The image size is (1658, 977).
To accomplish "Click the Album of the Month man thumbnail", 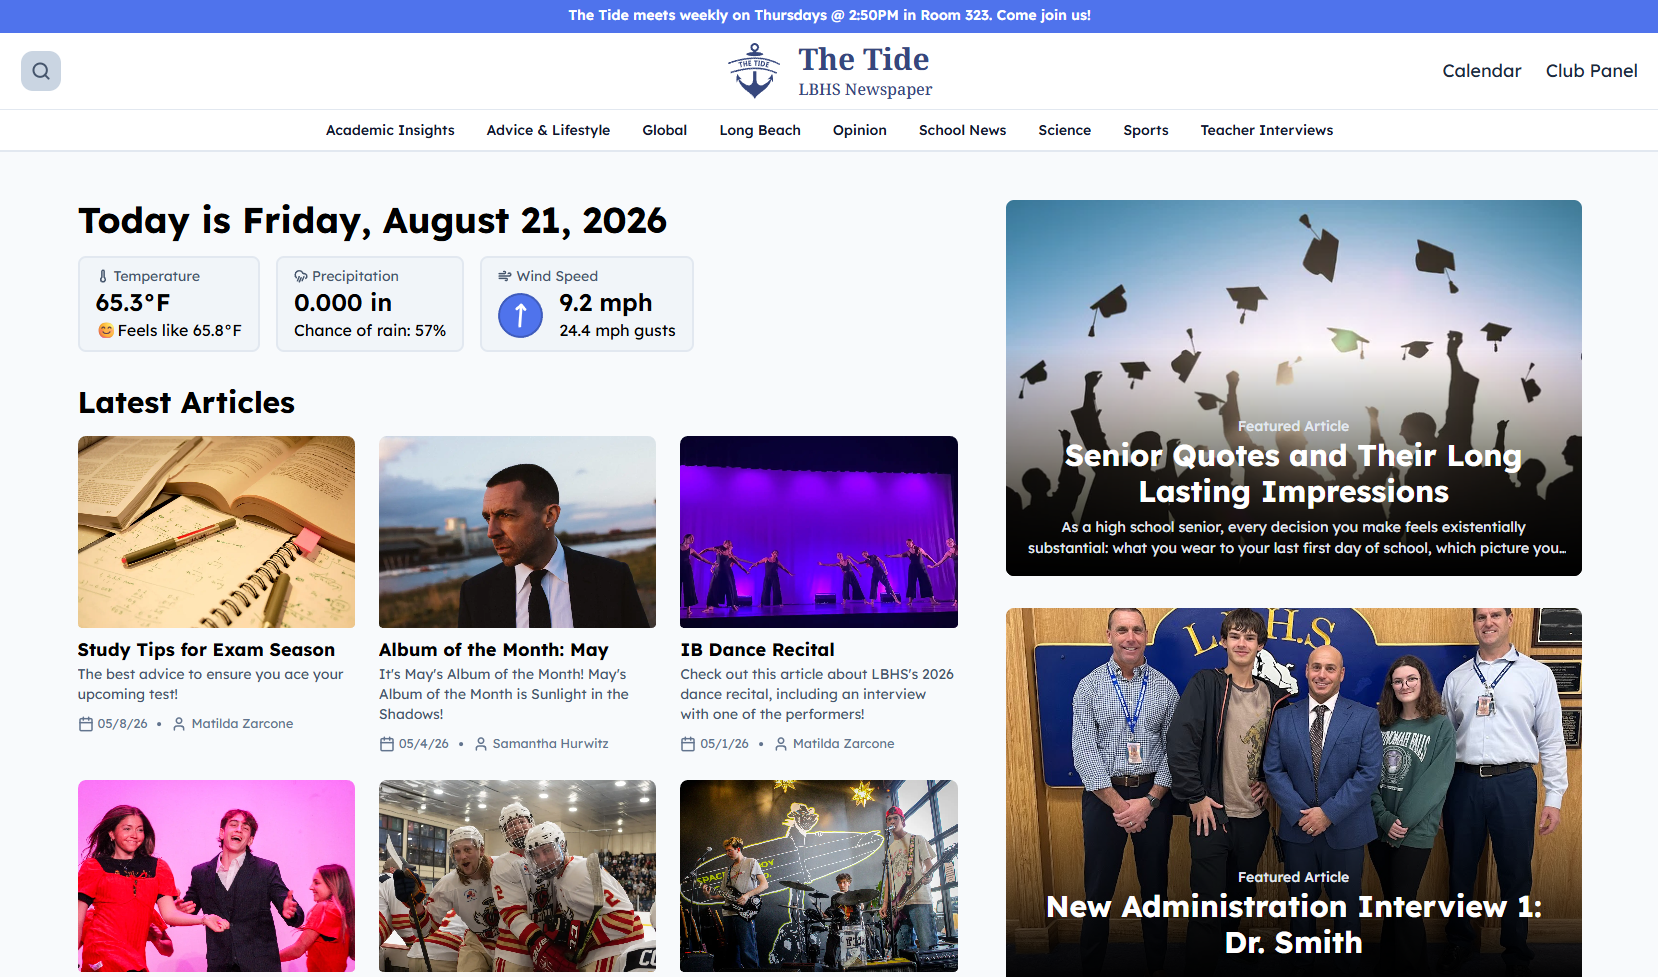I will click(x=518, y=532).
